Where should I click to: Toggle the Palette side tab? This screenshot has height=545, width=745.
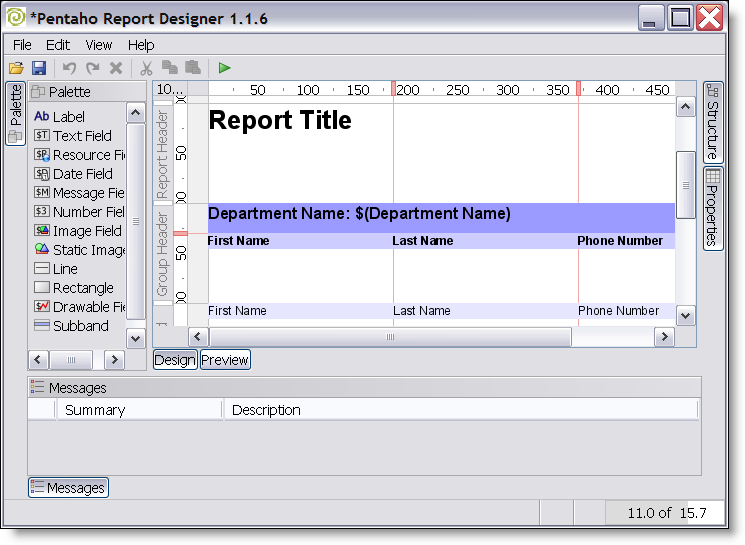[15, 113]
